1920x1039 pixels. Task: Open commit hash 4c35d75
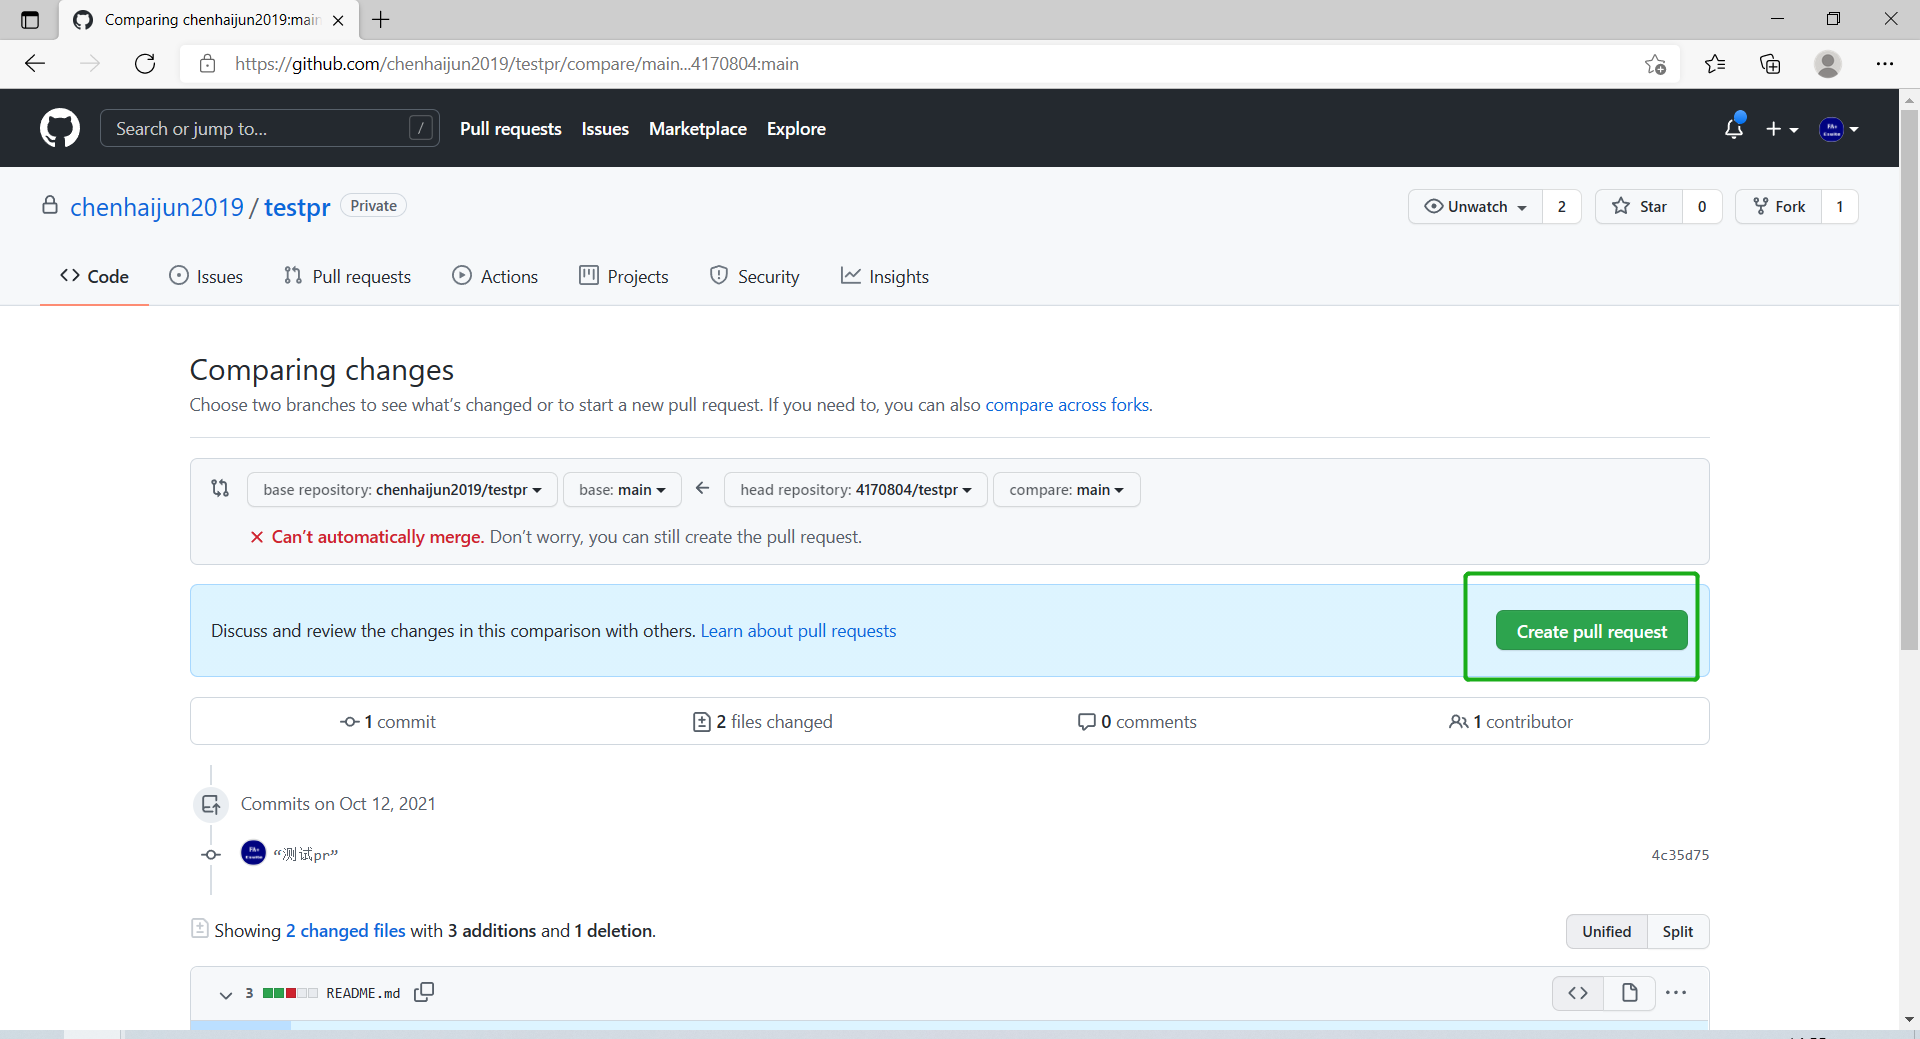pos(1680,855)
